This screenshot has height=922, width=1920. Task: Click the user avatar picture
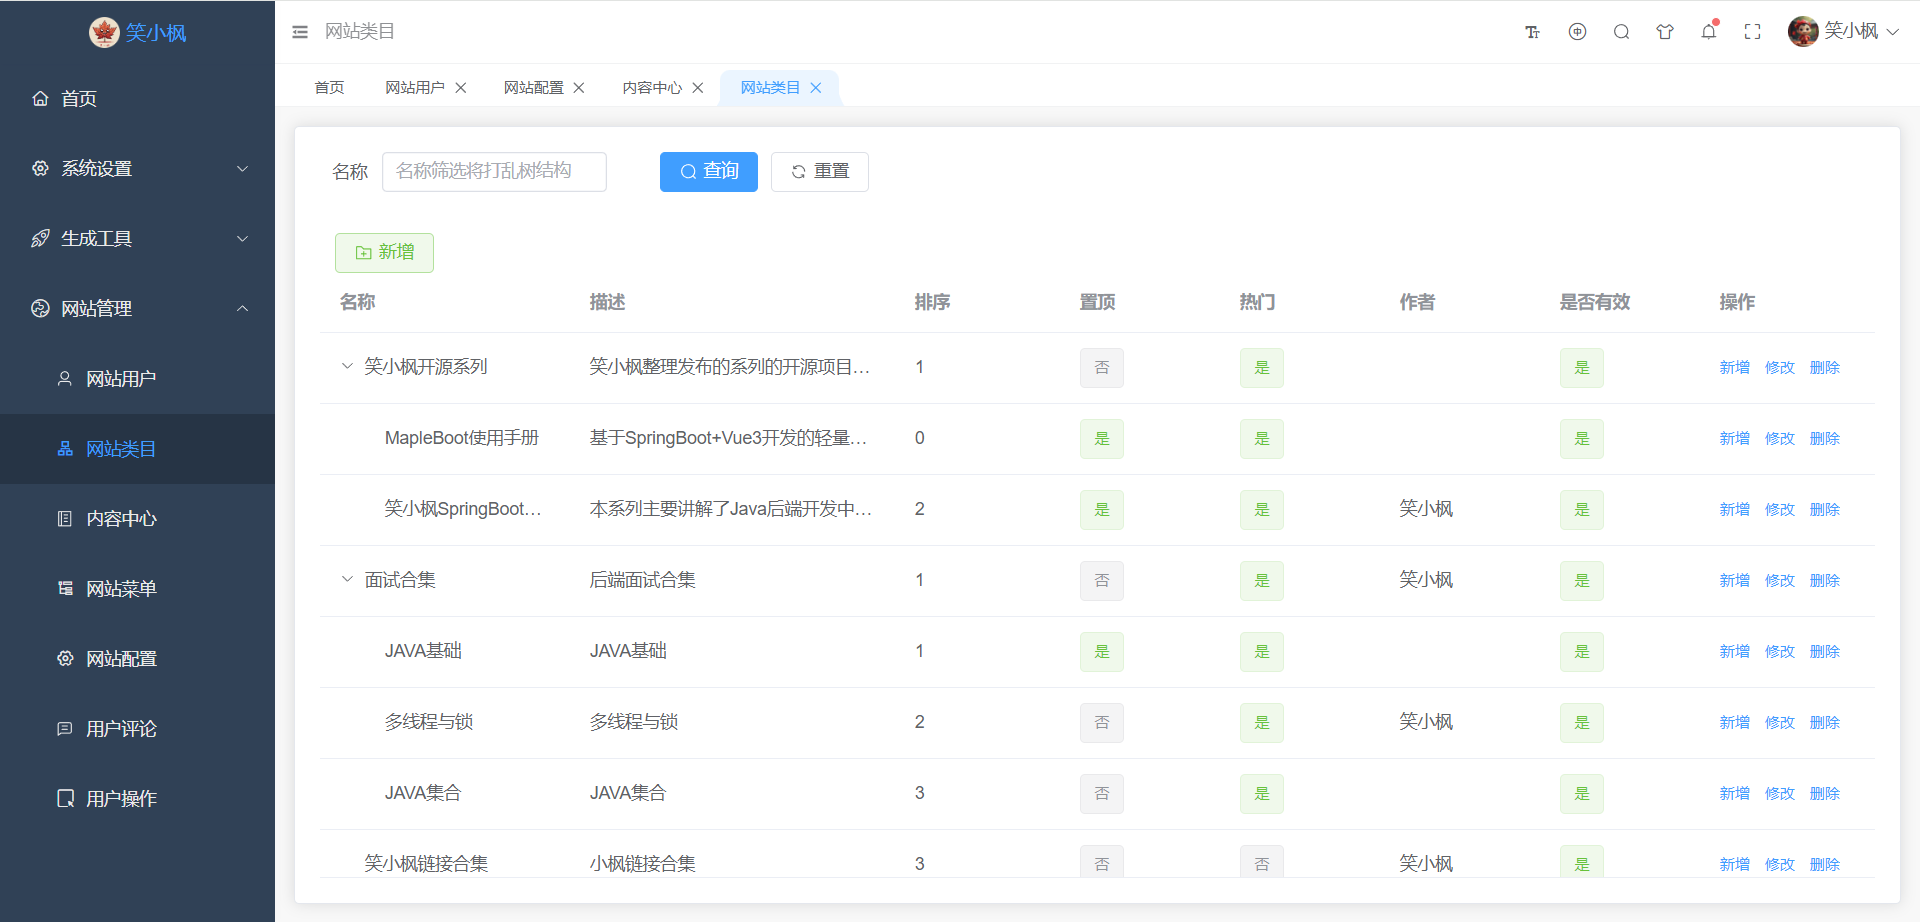pos(1803,32)
